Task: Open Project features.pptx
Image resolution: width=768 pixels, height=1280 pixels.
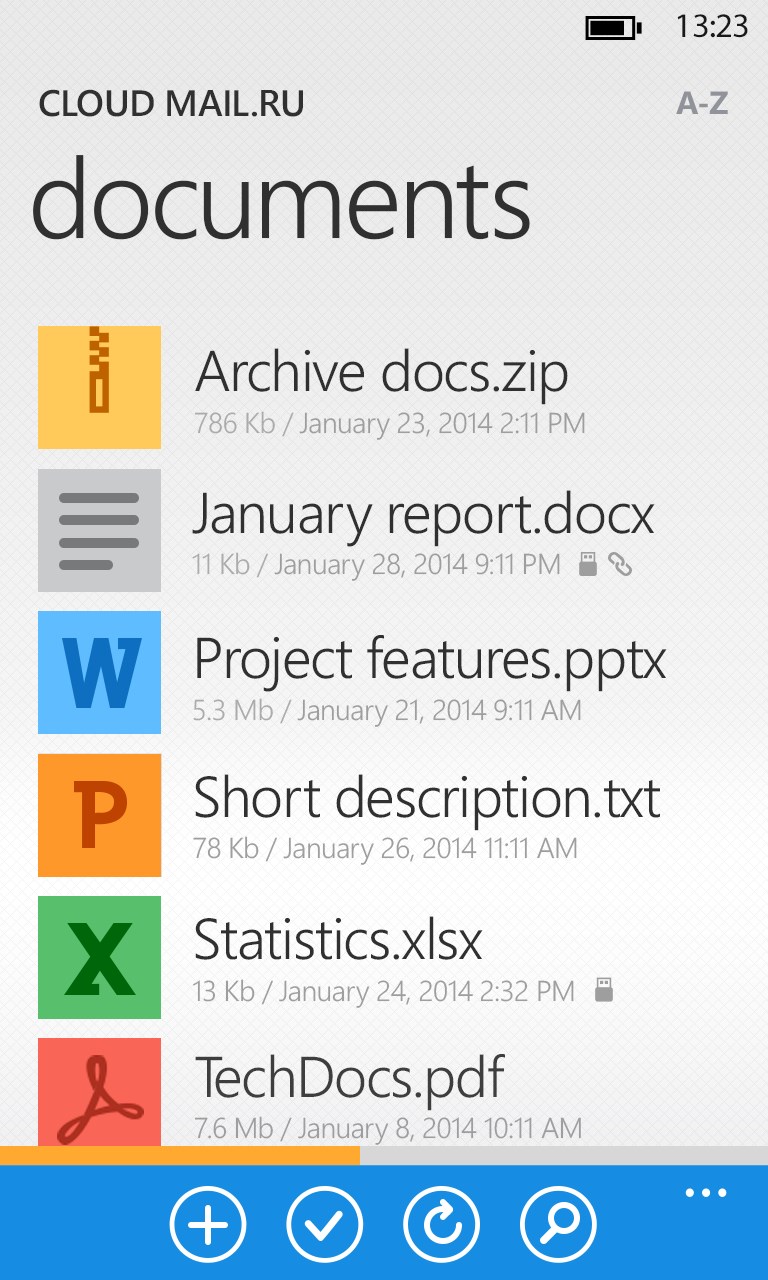Action: click(429, 659)
